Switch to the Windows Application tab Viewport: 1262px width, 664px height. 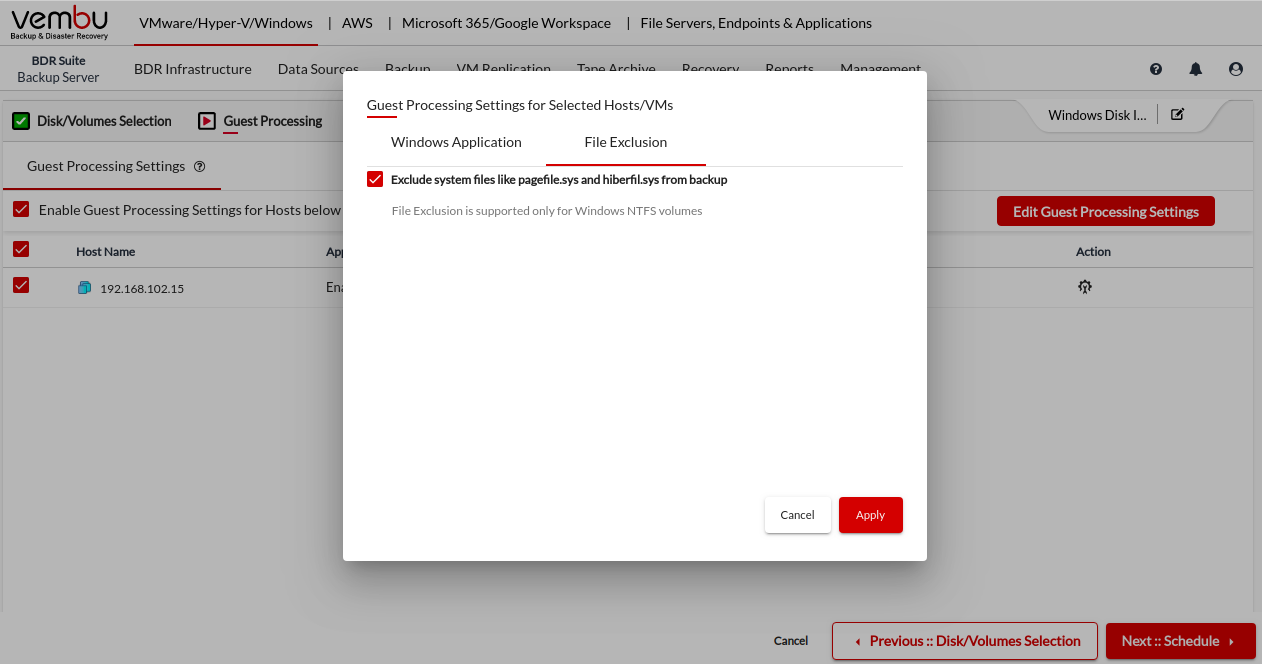[x=456, y=142]
